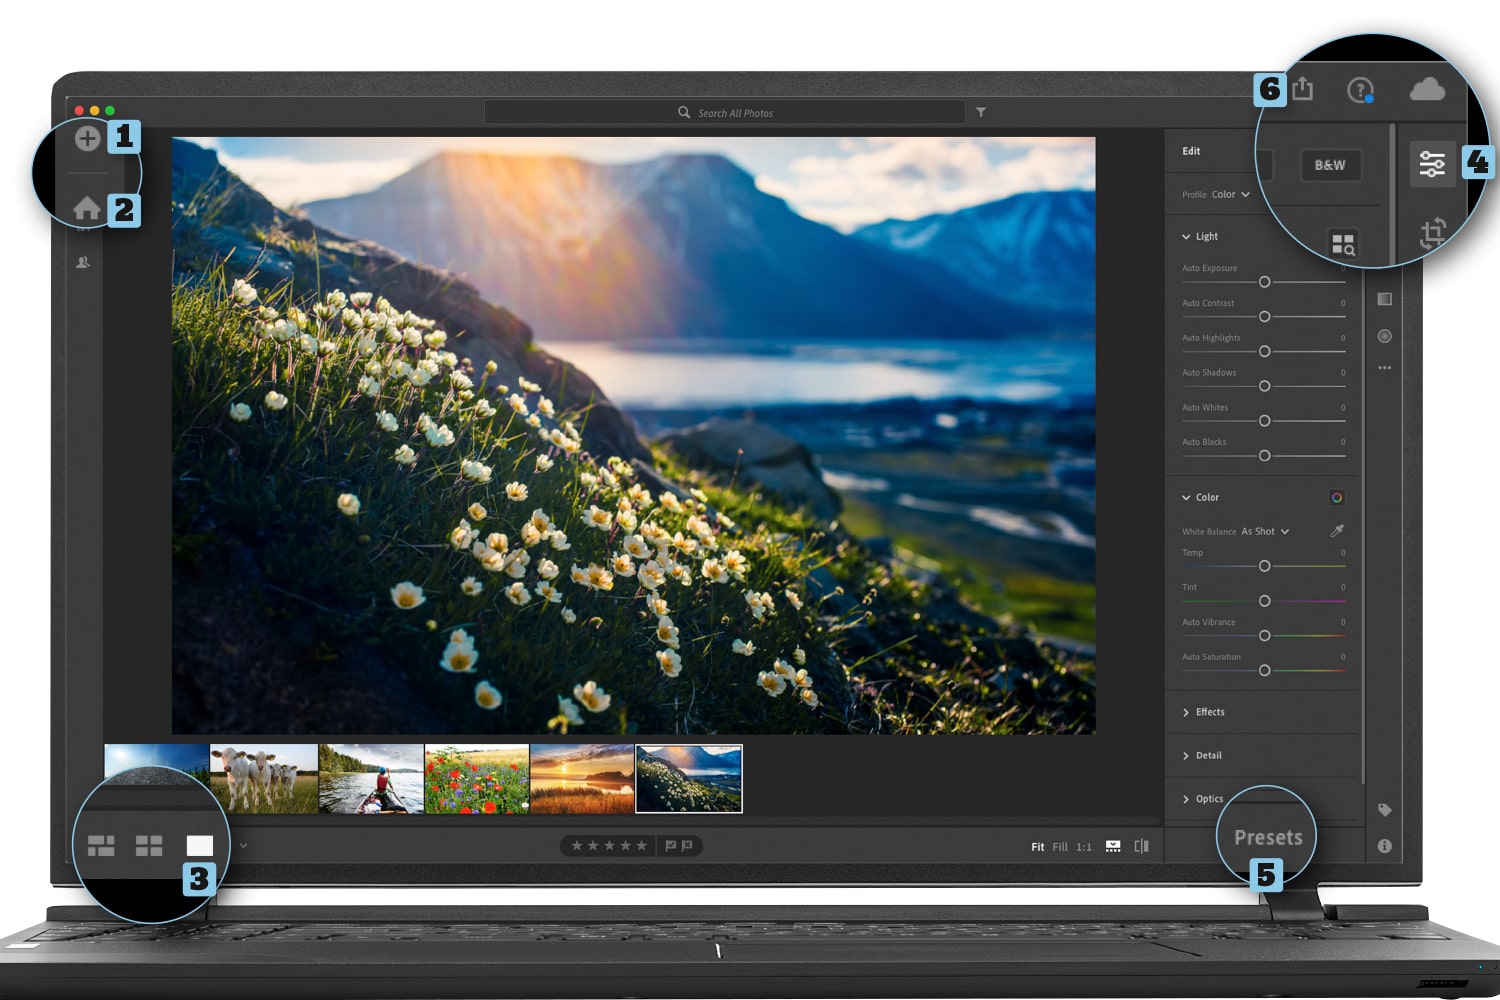Select the Crop & Rotate tool
The height and width of the screenshot is (1000, 1500).
click(x=1434, y=231)
